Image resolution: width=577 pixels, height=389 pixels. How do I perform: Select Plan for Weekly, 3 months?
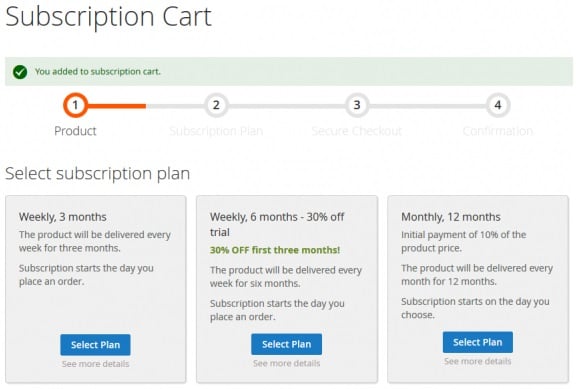(x=95, y=345)
